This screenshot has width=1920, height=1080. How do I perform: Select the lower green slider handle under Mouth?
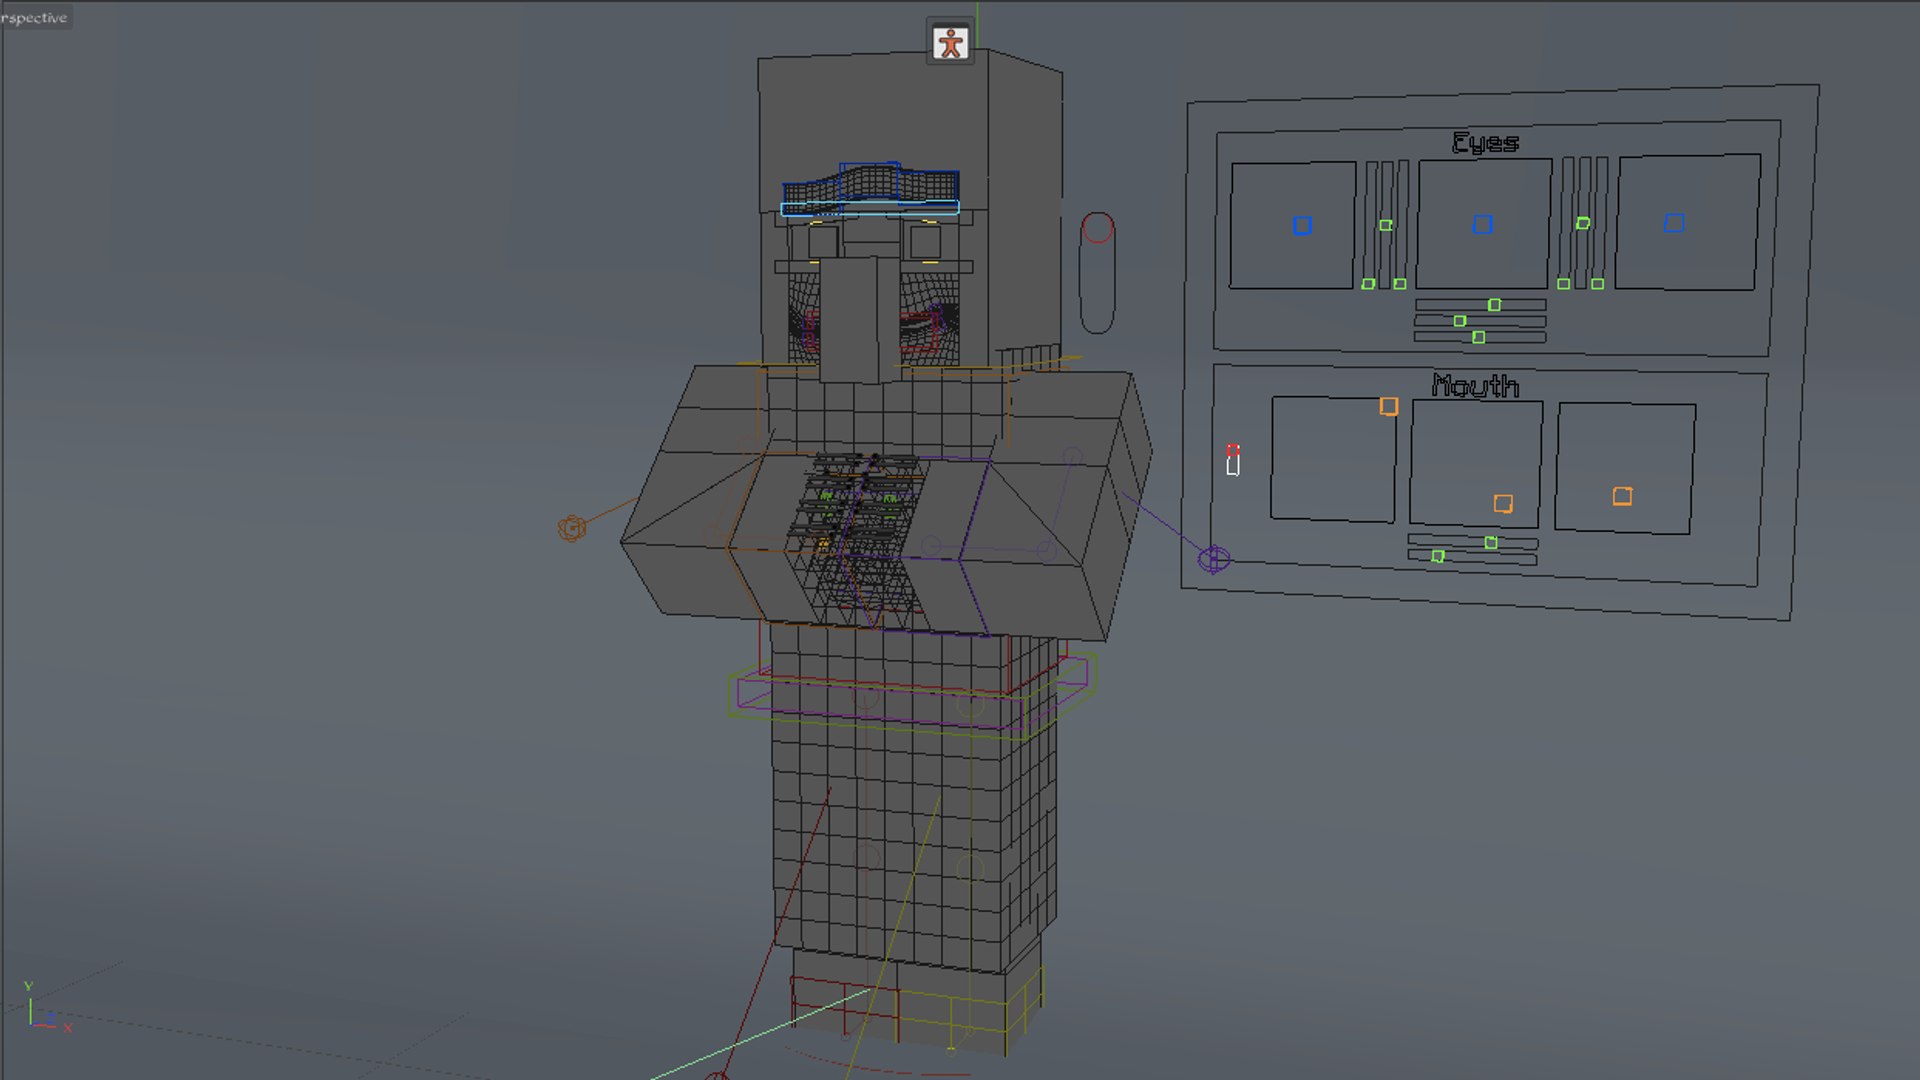[x=1438, y=556]
